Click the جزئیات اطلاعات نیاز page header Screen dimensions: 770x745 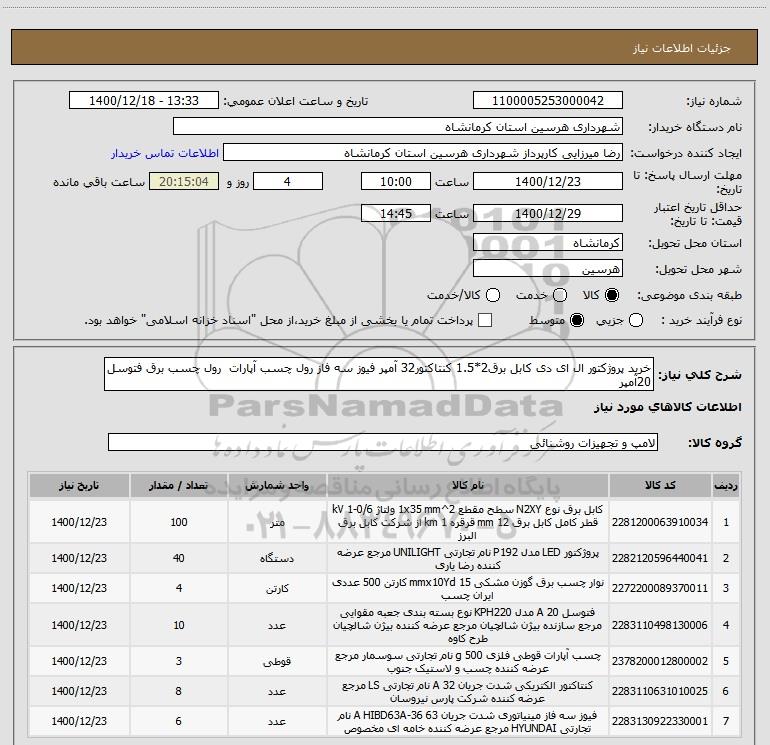pyautogui.click(x=681, y=48)
